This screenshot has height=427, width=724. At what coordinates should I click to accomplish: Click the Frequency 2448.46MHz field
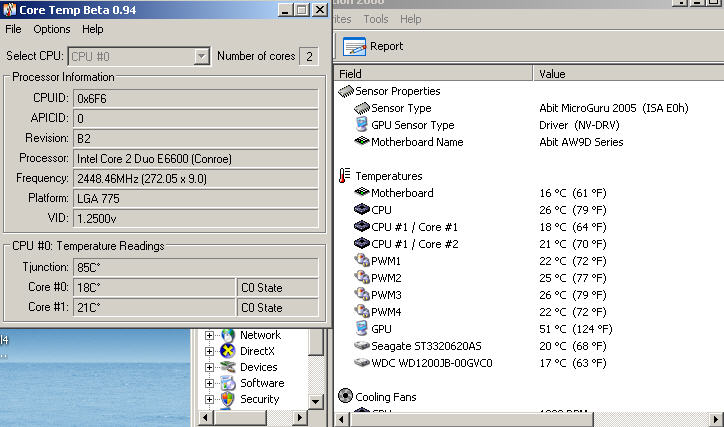coord(196,178)
